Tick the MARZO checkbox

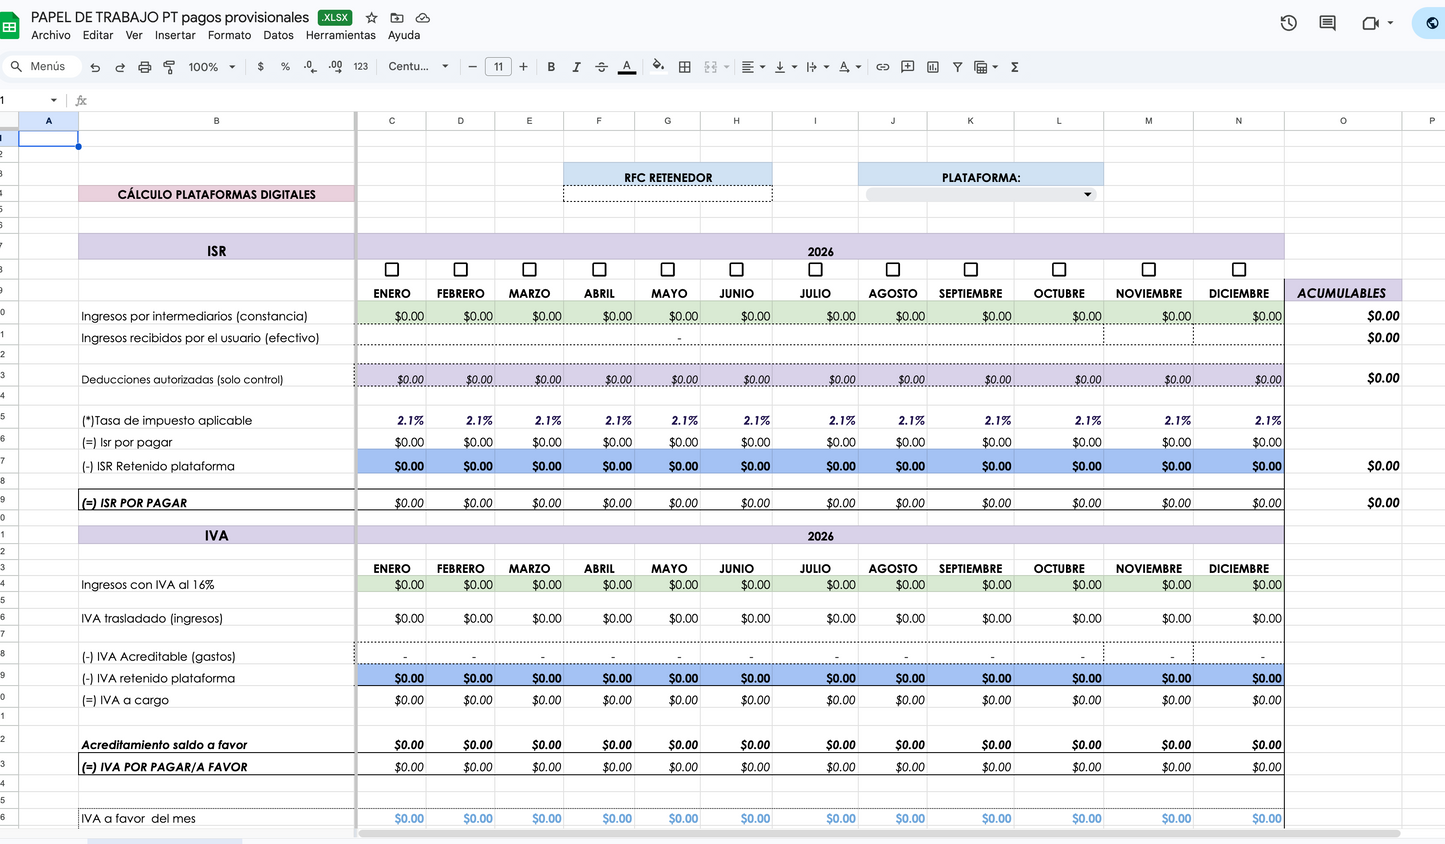529,270
